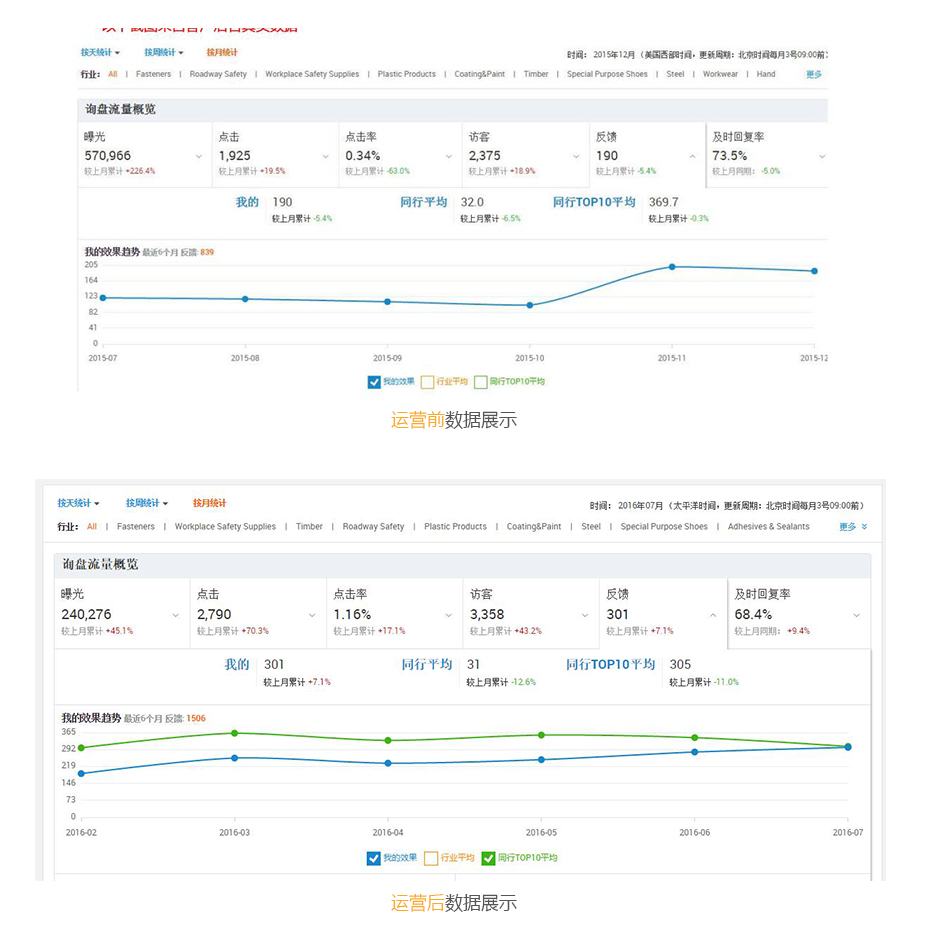Filter by Workwear industry
Screen dimensions: 925x952
720,74
